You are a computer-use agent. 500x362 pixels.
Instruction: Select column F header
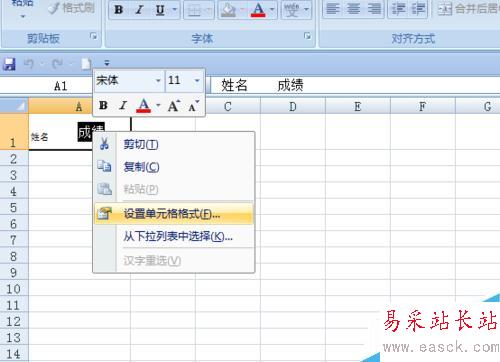click(x=423, y=107)
